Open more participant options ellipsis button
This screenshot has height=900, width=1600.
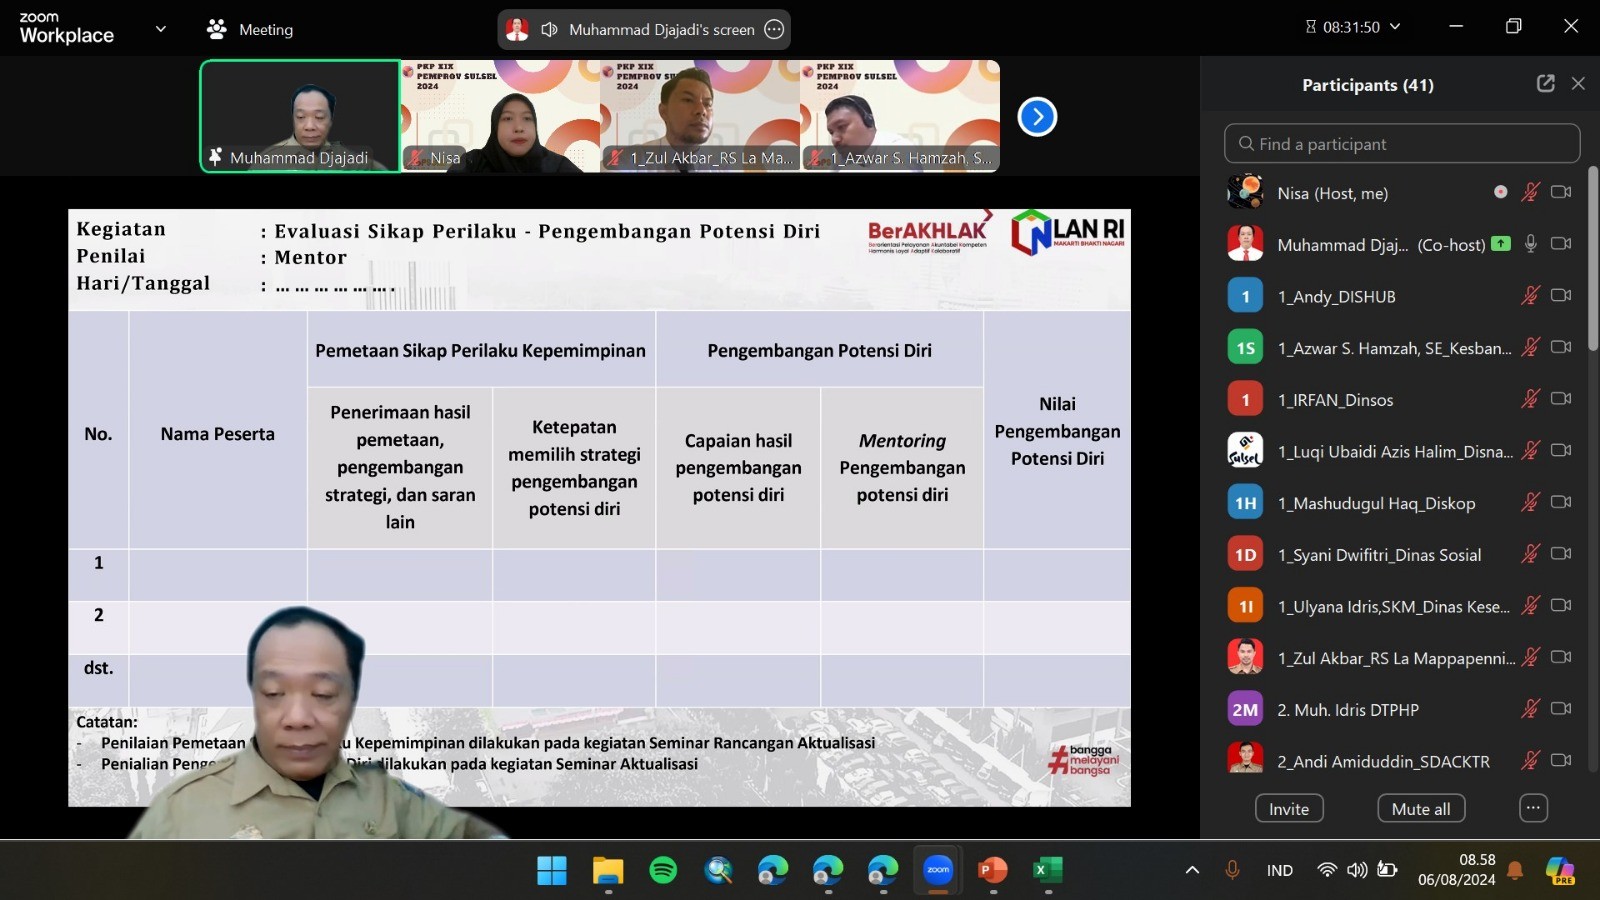(x=1533, y=808)
